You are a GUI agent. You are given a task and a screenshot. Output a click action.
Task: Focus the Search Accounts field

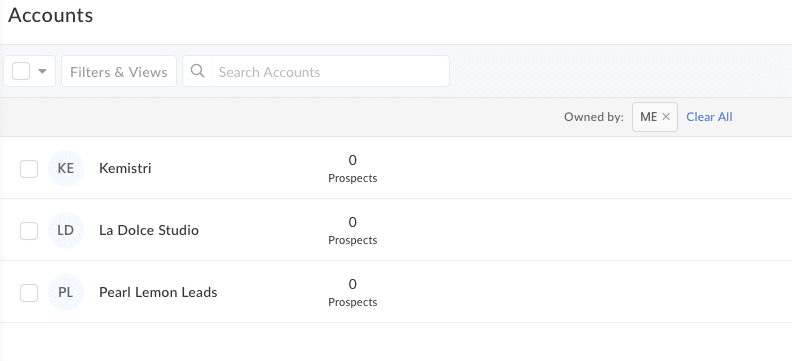[331, 71]
